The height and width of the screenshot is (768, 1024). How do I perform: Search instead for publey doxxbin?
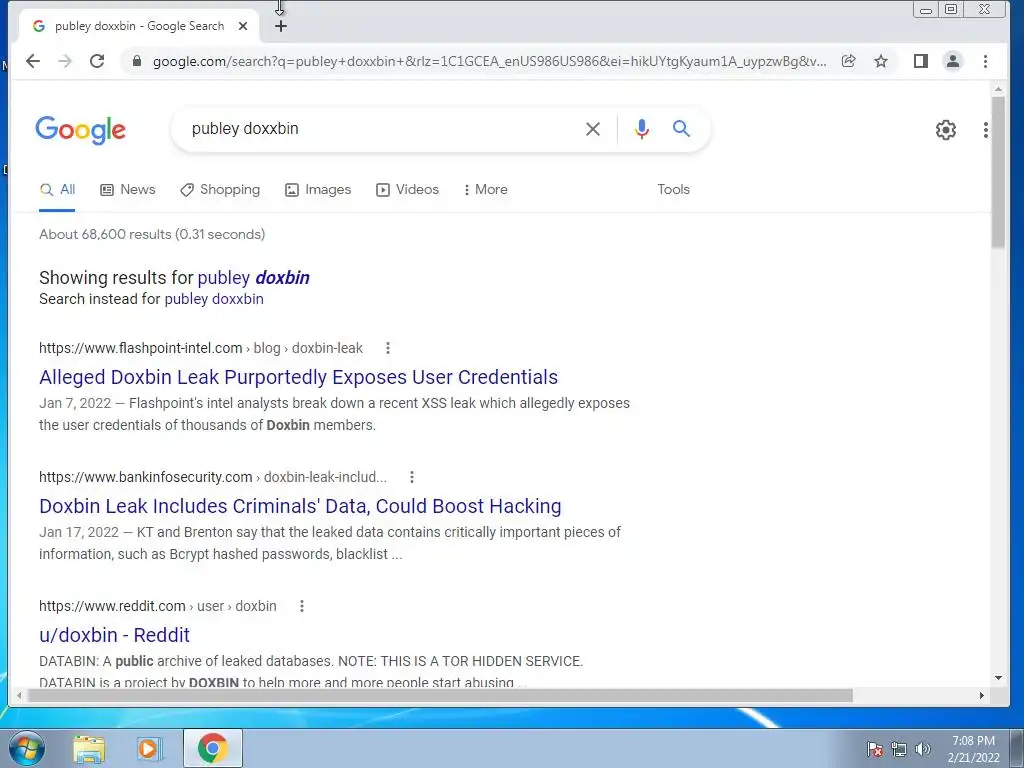click(214, 299)
